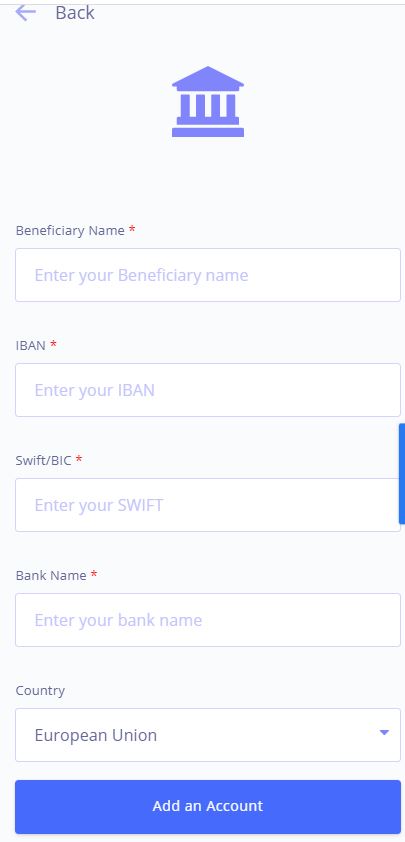405x842 pixels.
Task: Select the SWIFT code input field
Action: pos(207,505)
